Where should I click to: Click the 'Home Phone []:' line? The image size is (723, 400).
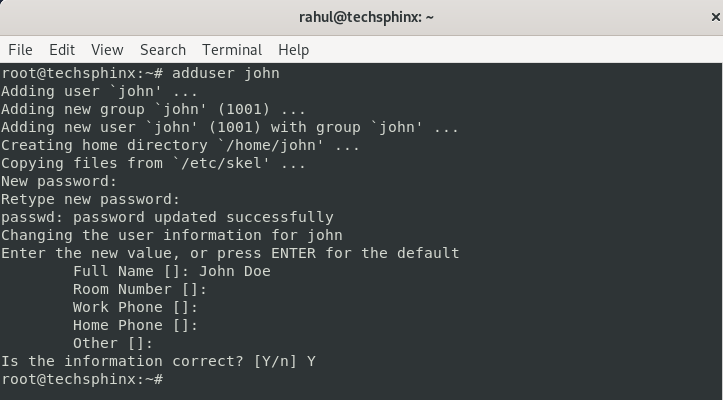(135, 325)
